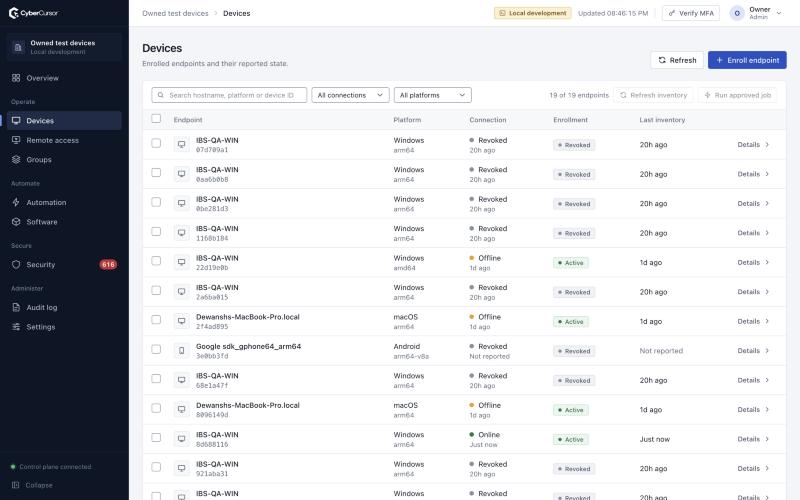Click Enroll endpoint
Screen dimensions: 800x500
pos(747,60)
